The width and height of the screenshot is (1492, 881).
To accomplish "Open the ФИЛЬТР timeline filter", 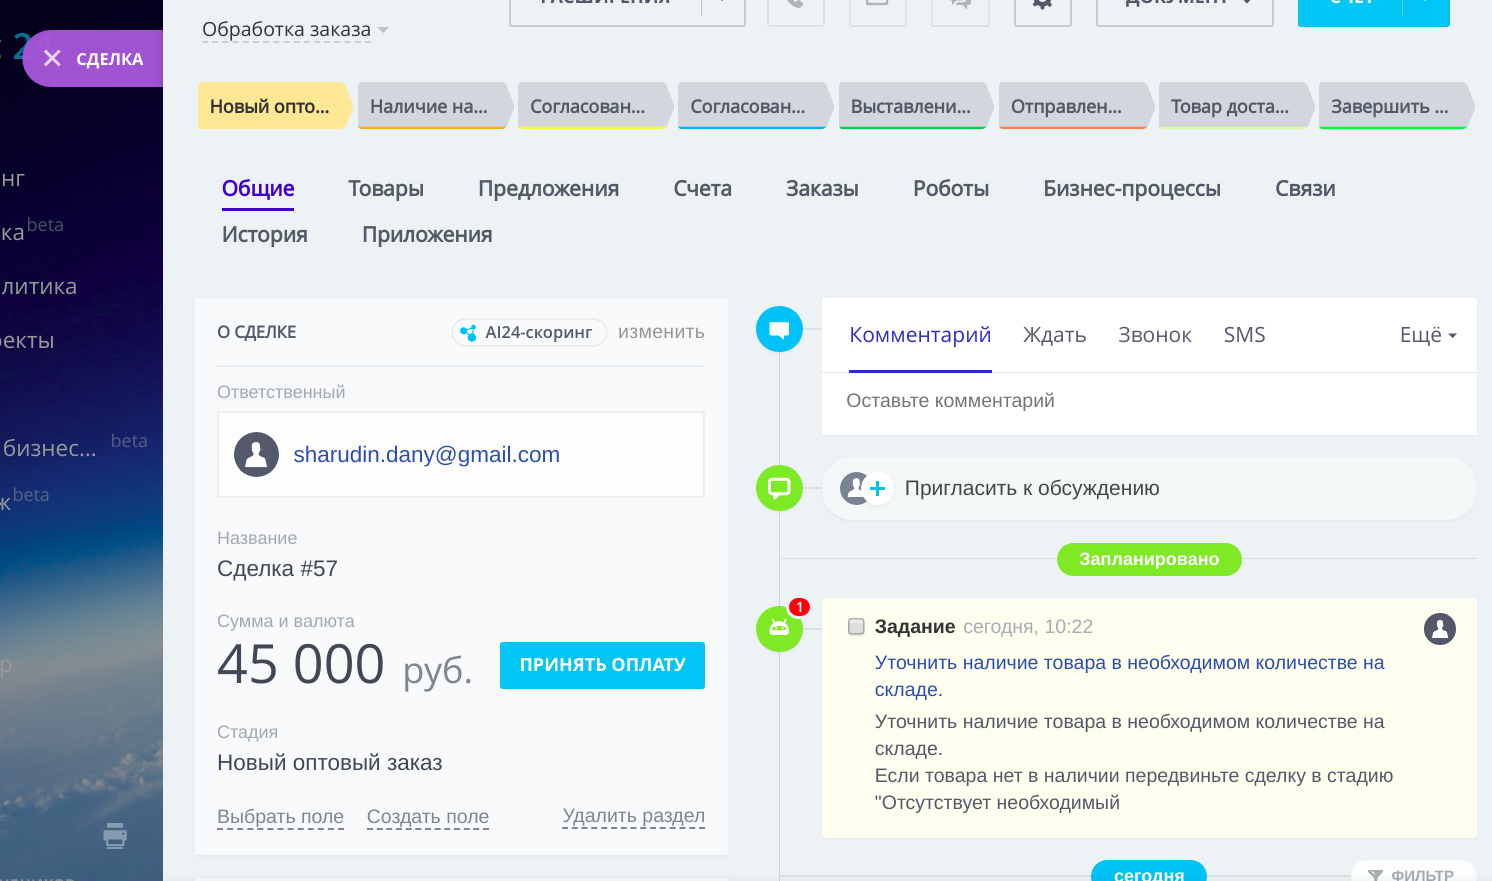I will (x=1412, y=874).
